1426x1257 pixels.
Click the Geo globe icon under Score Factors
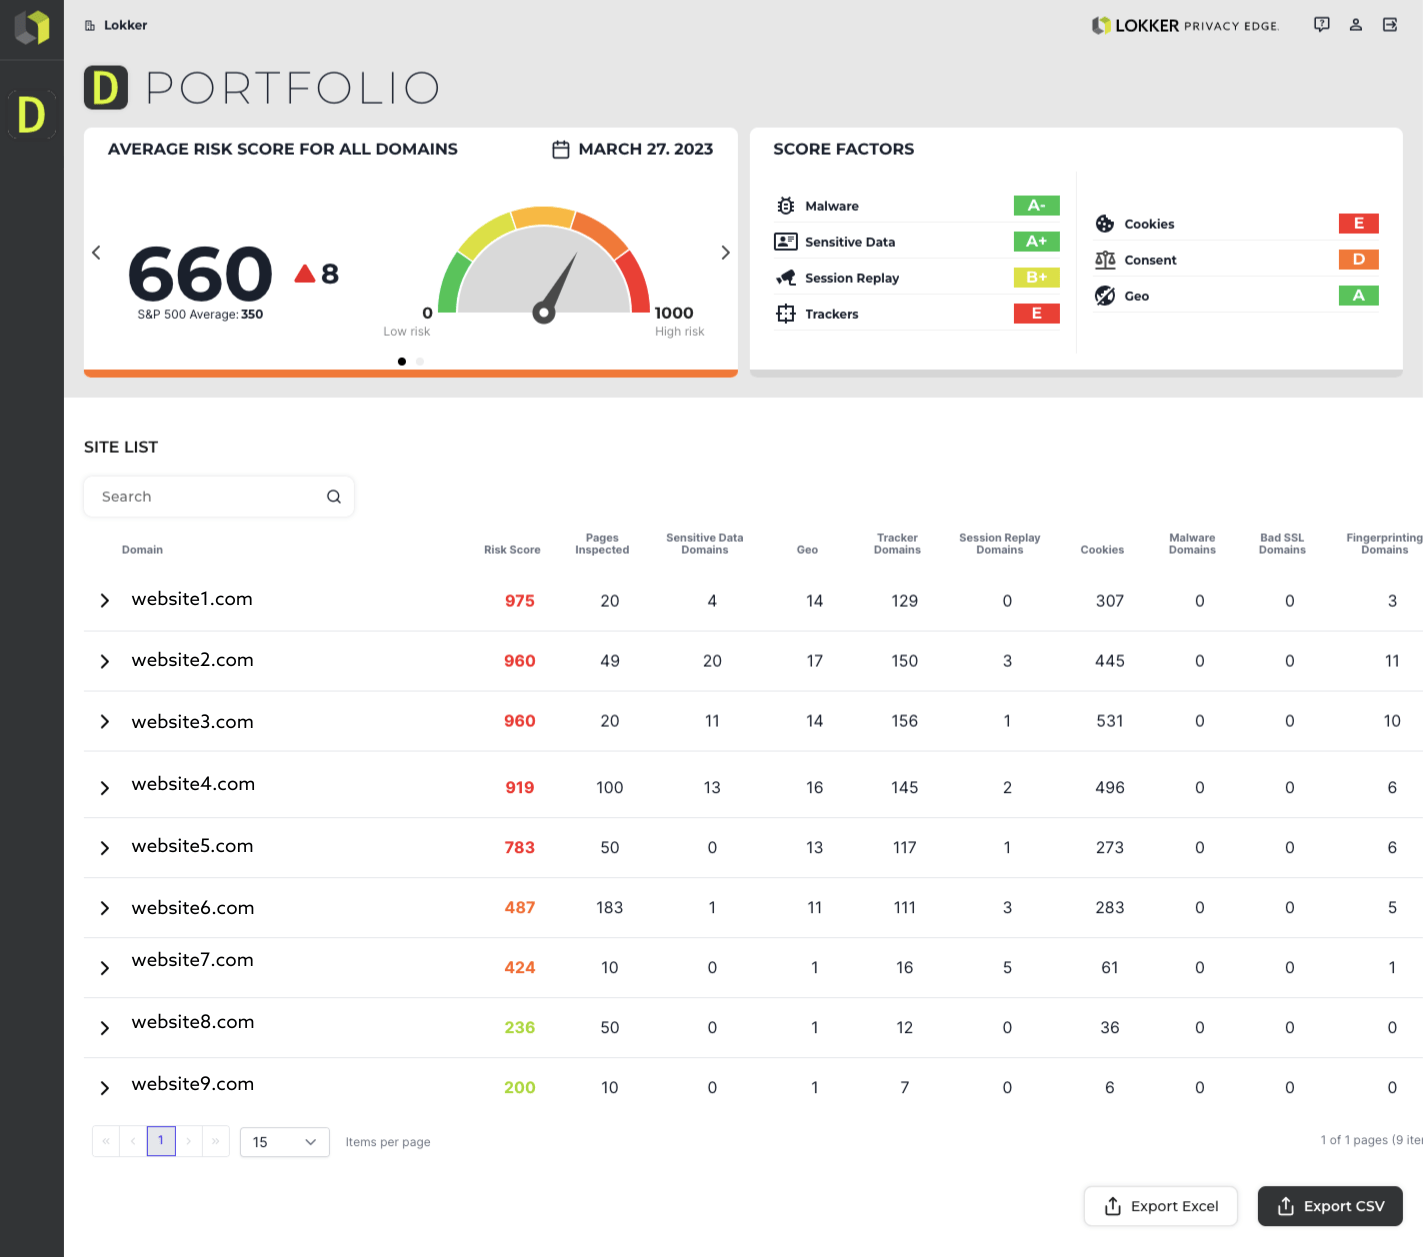pos(1105,295)
